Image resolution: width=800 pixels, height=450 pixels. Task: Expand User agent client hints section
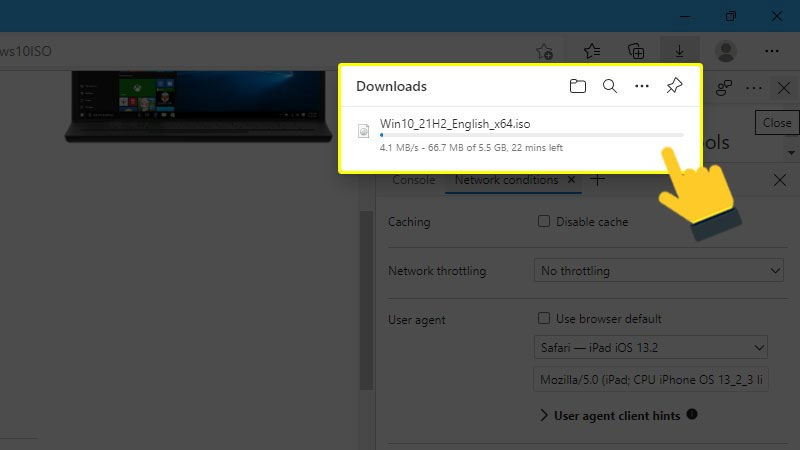coord(544,415)
